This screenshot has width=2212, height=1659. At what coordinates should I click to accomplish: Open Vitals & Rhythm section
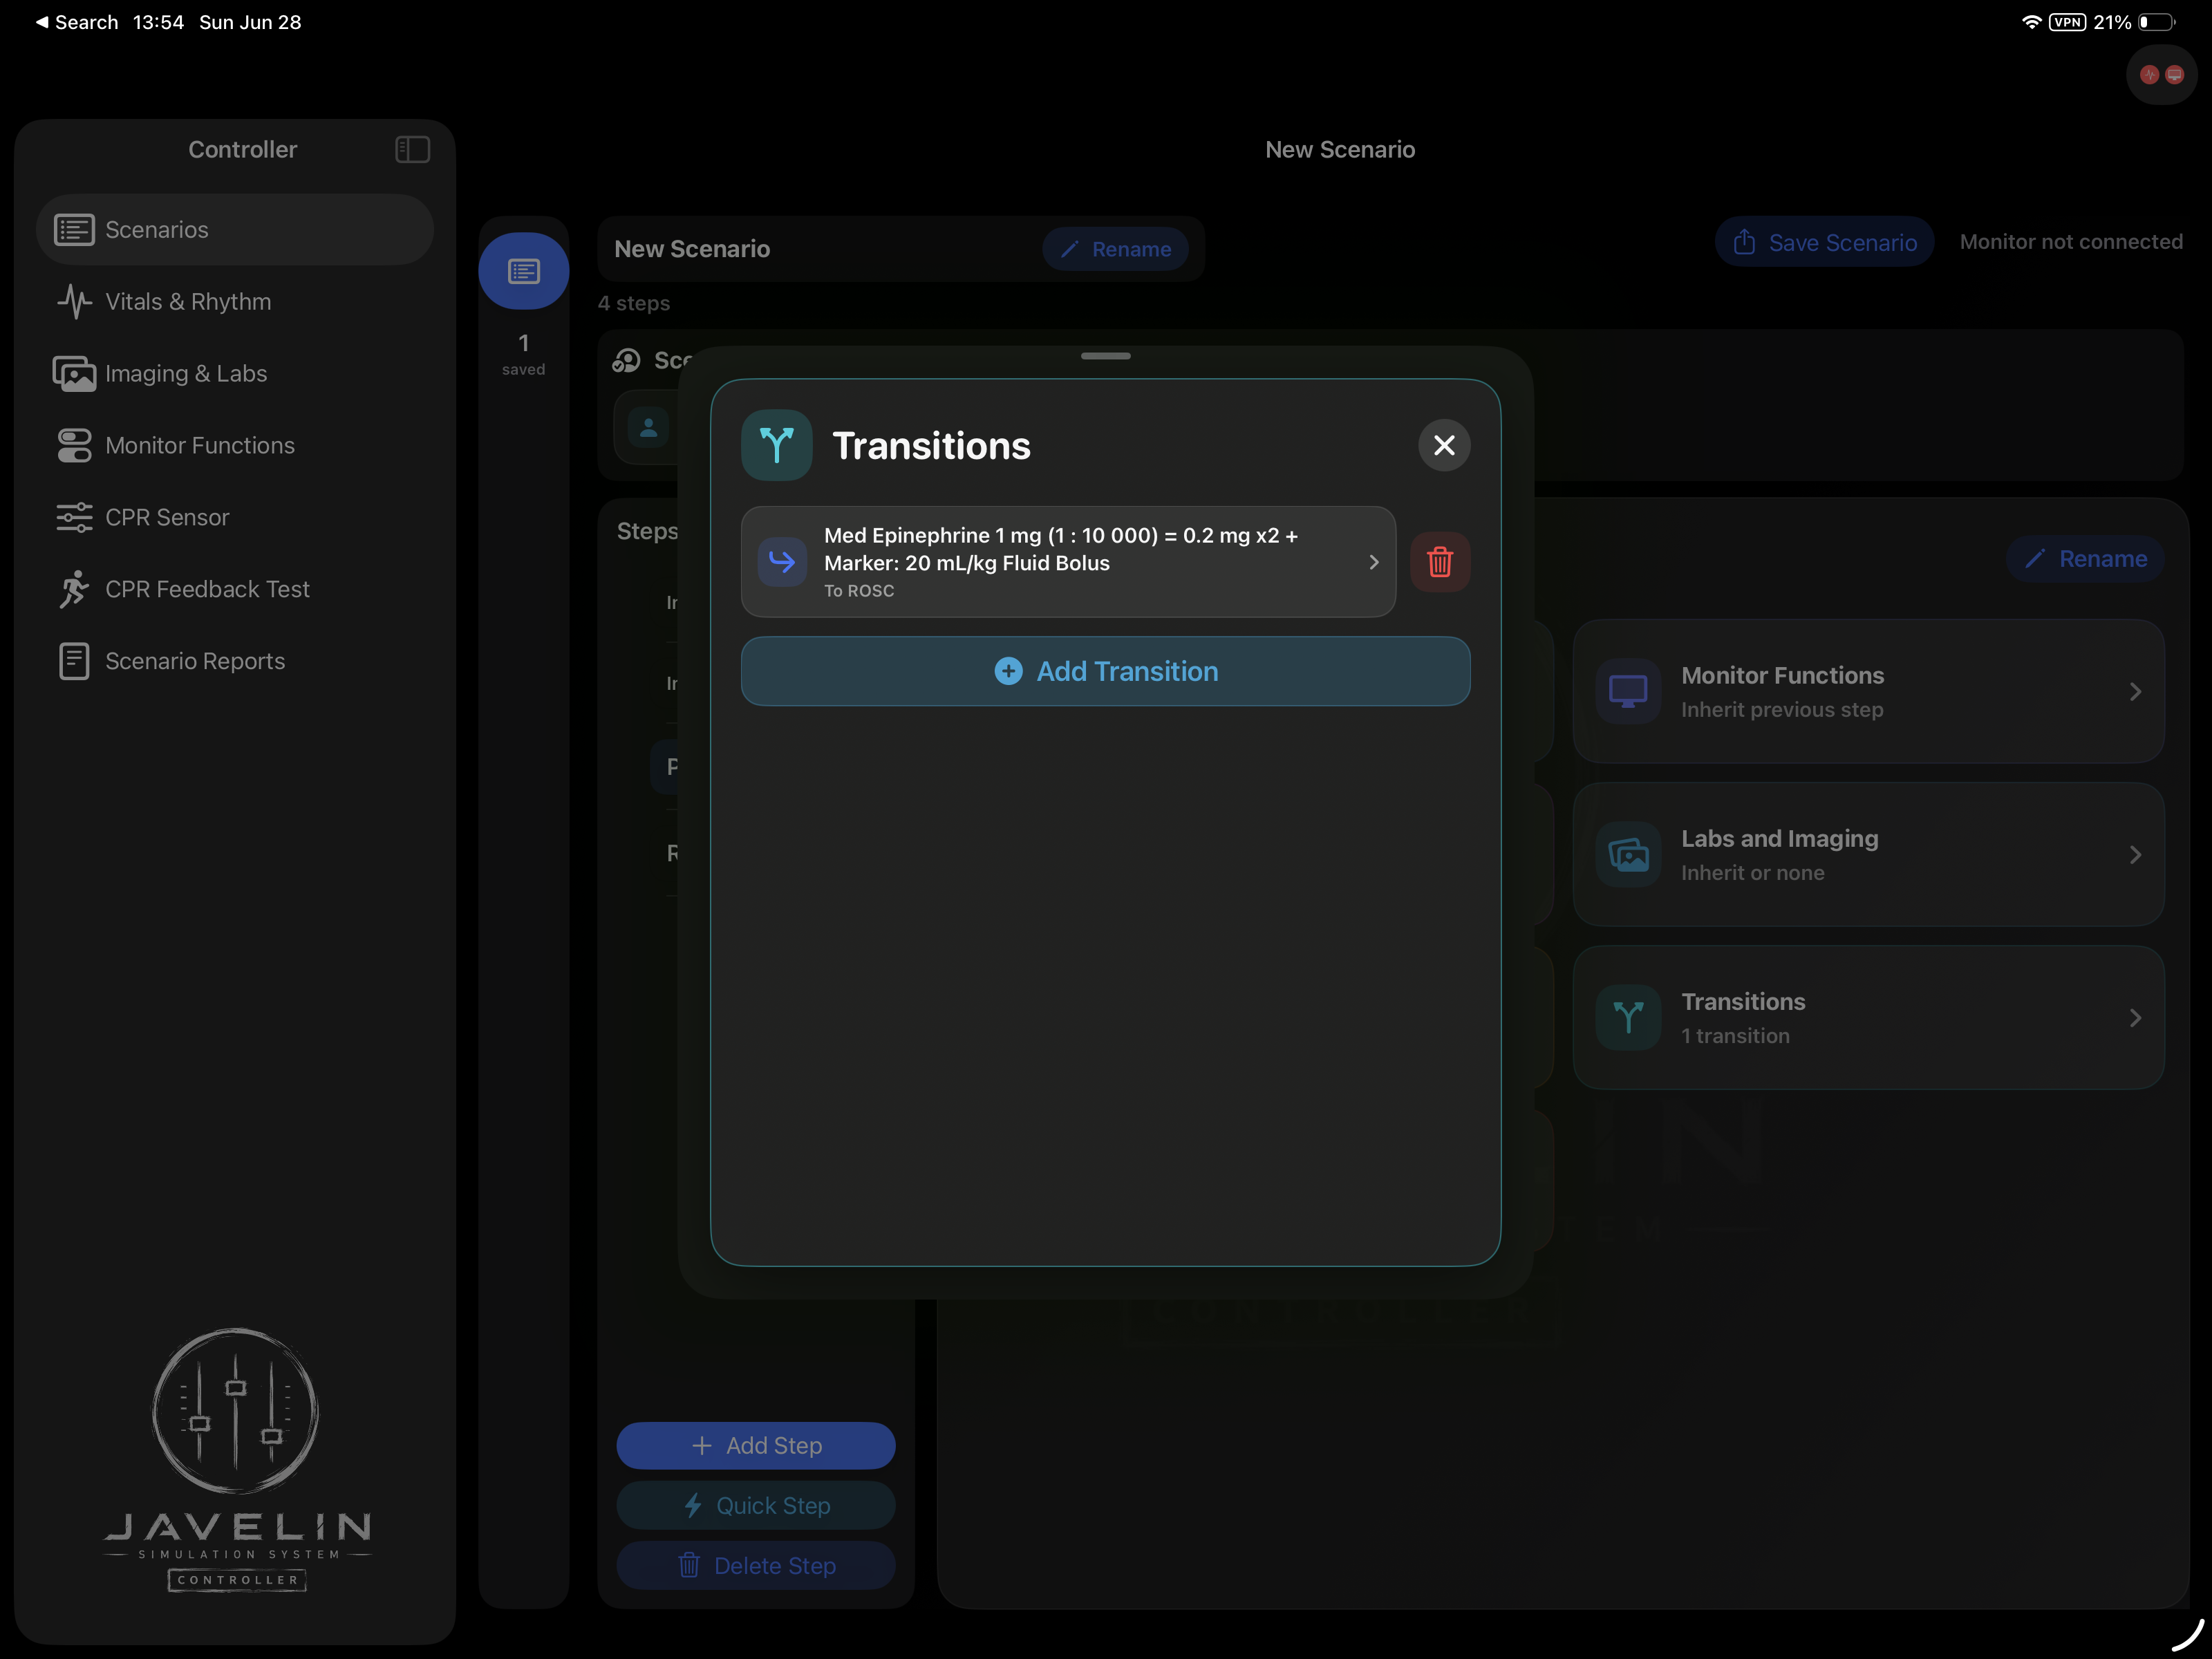235,301
